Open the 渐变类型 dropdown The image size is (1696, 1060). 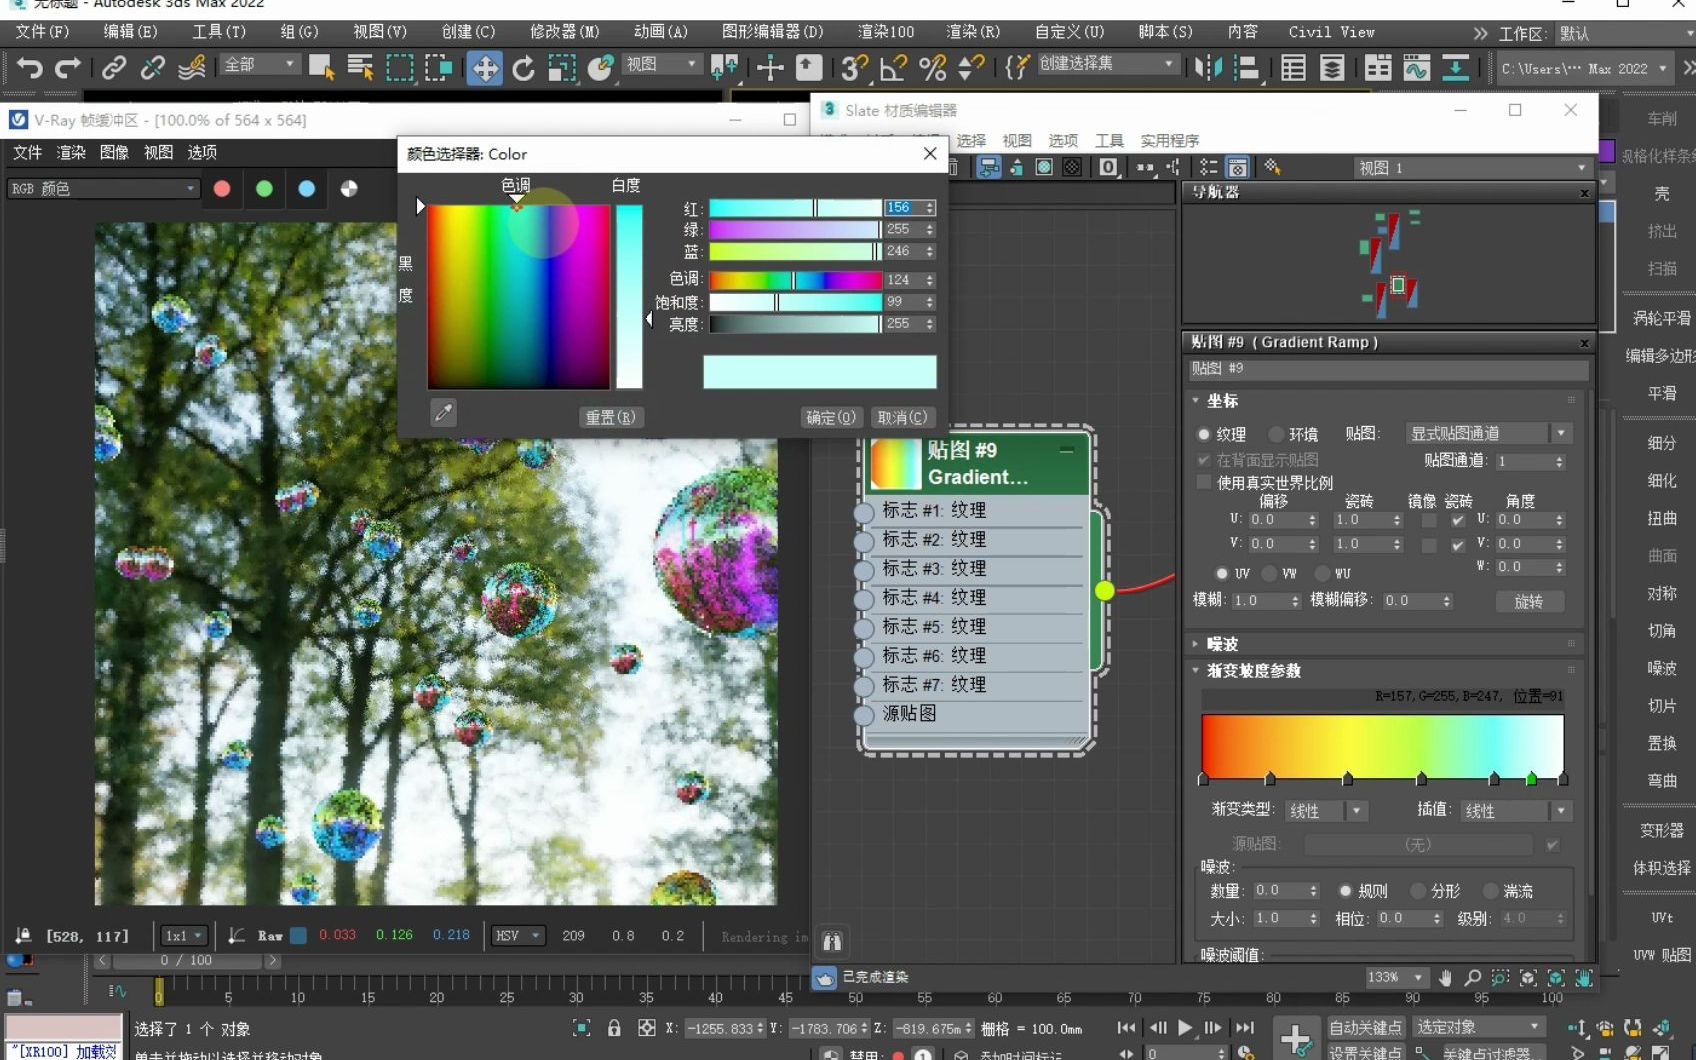[x=1325, y=810]
